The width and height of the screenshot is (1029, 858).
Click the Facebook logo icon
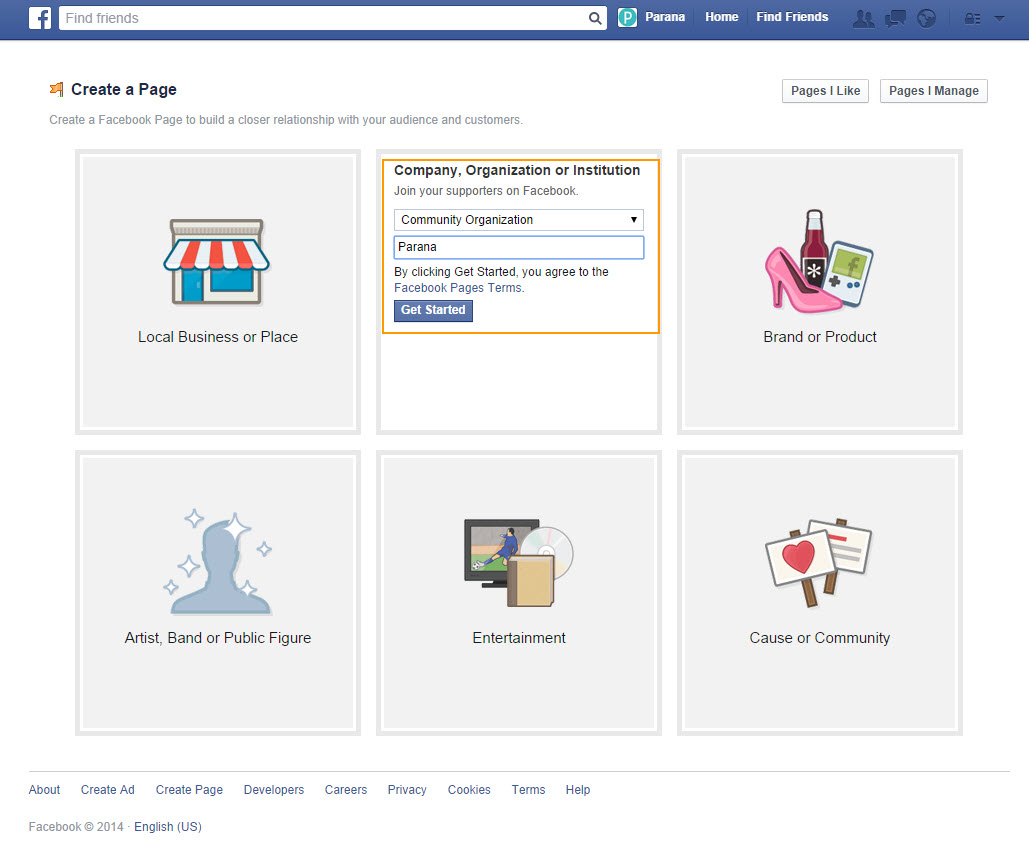pos(40,18)
